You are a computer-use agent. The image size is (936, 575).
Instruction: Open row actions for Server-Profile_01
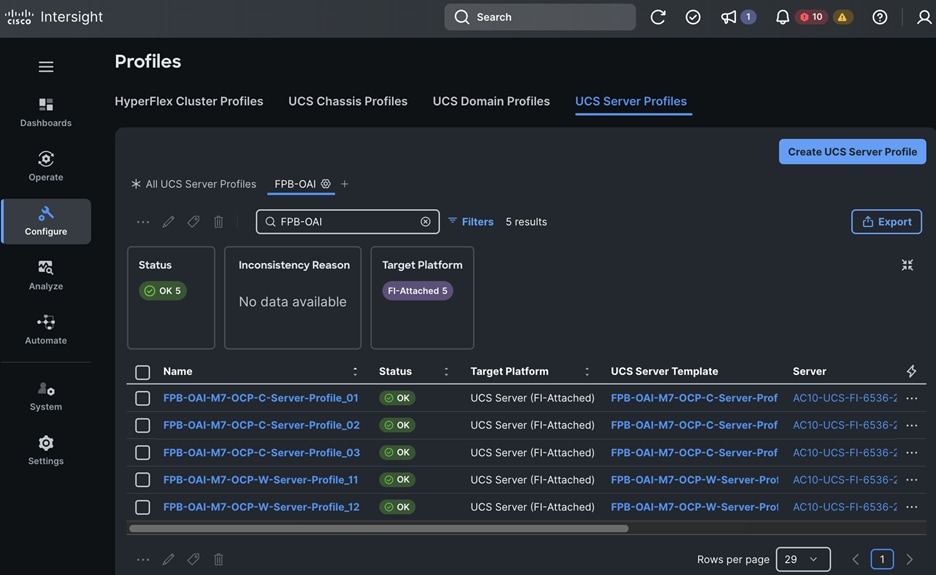[912, 398]
